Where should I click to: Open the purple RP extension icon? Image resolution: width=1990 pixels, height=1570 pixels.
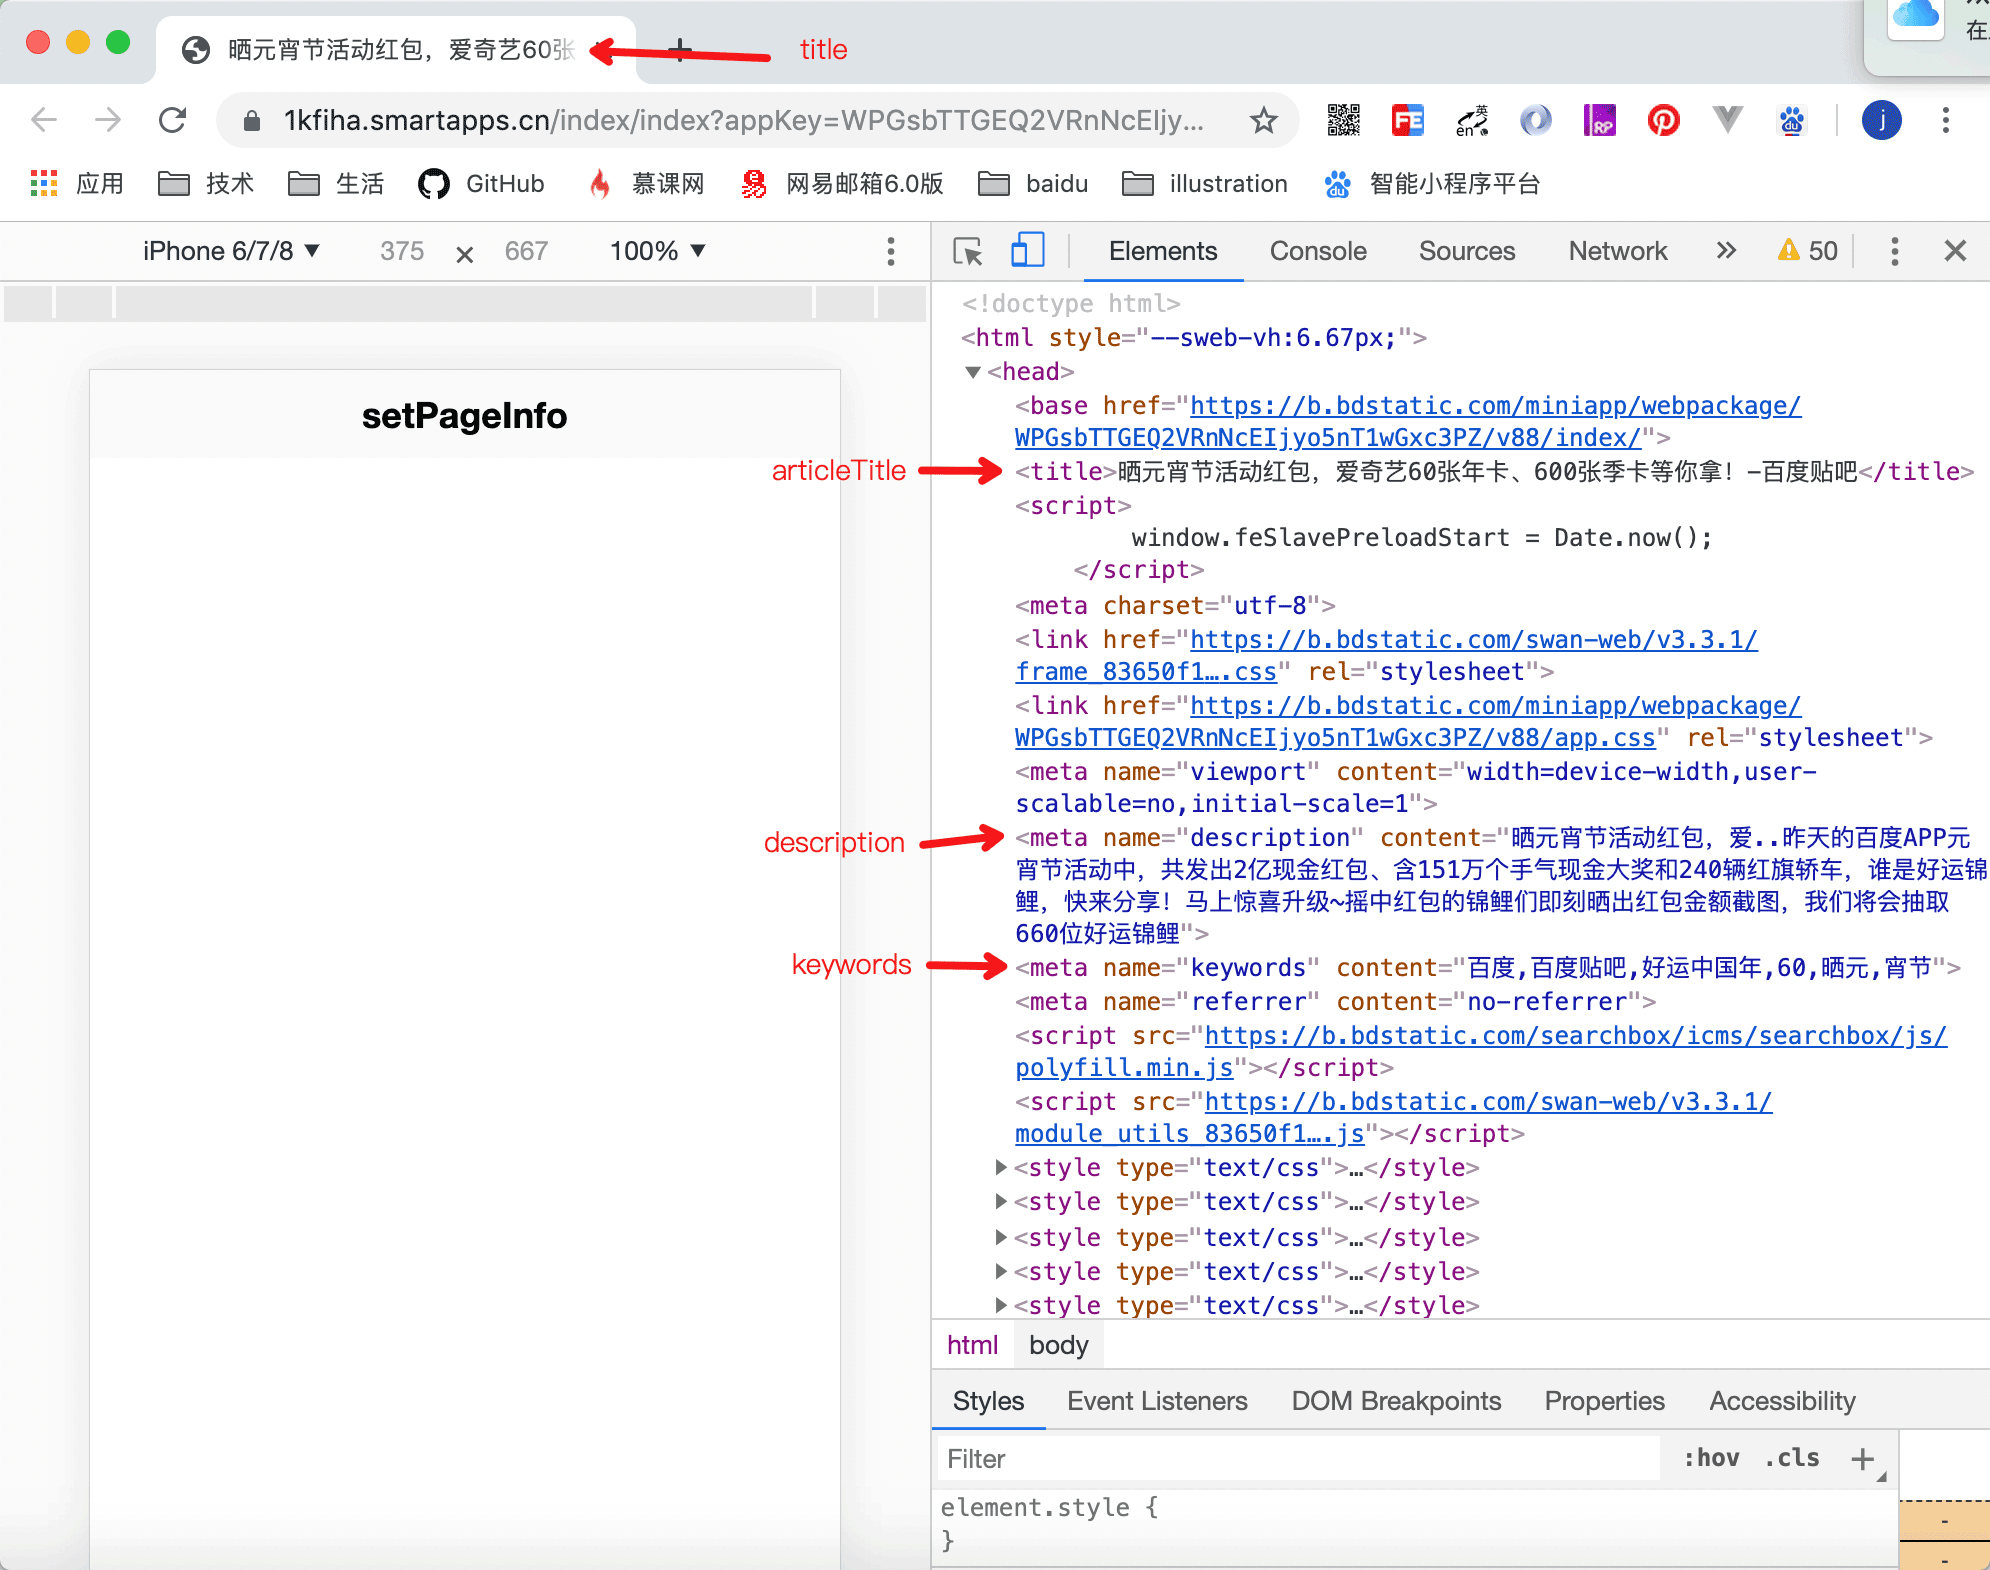pos(1599,121)
